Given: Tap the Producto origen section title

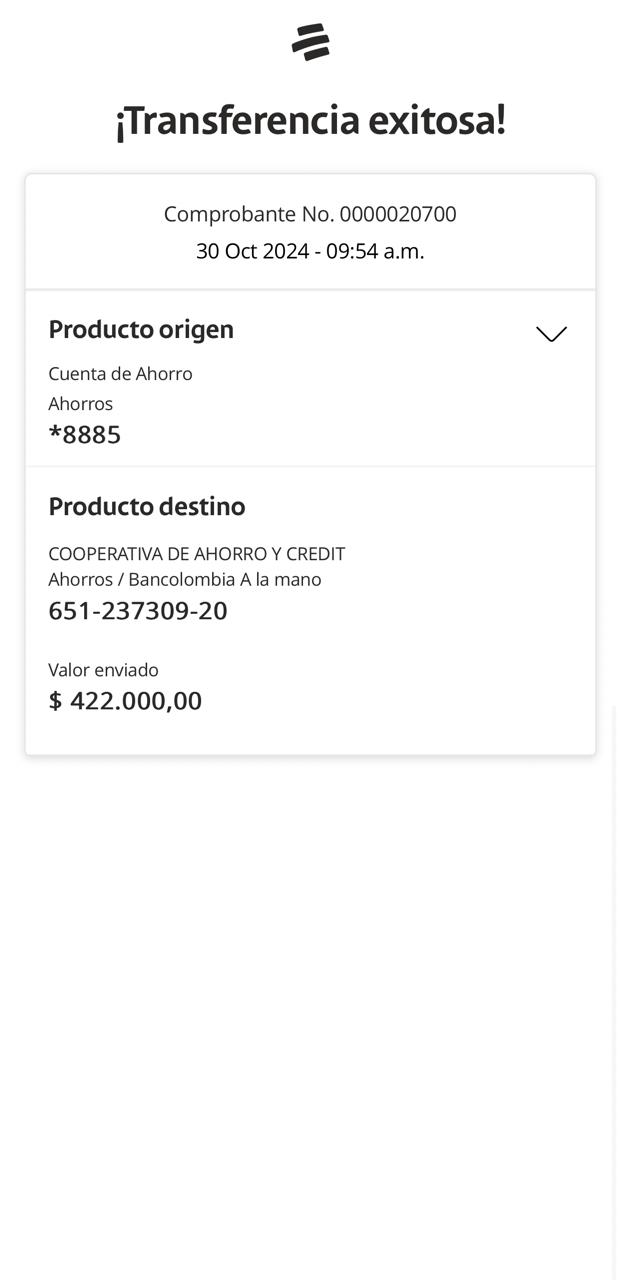Looking at the screenshot, I should [141, 329].
